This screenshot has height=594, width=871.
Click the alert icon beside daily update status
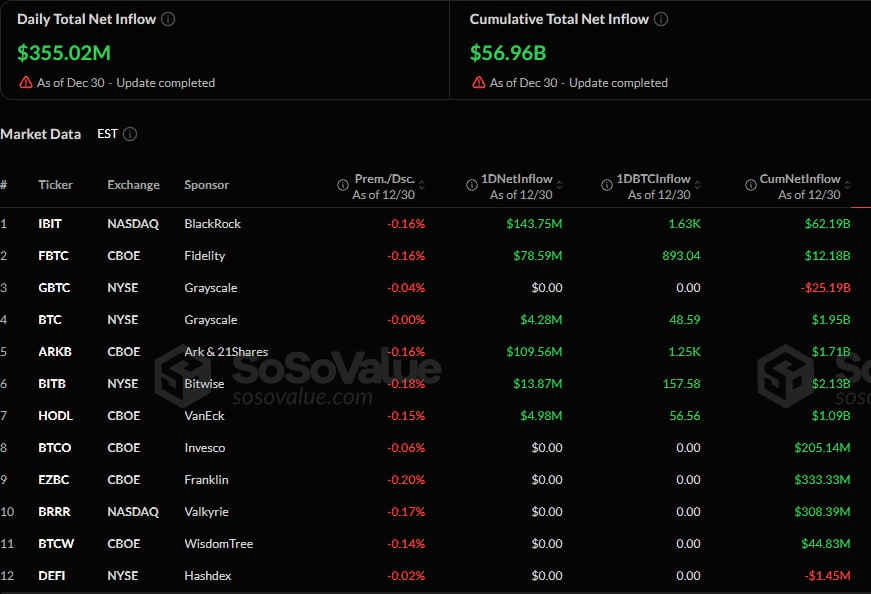pyautogui.click(x=23, y=83)
